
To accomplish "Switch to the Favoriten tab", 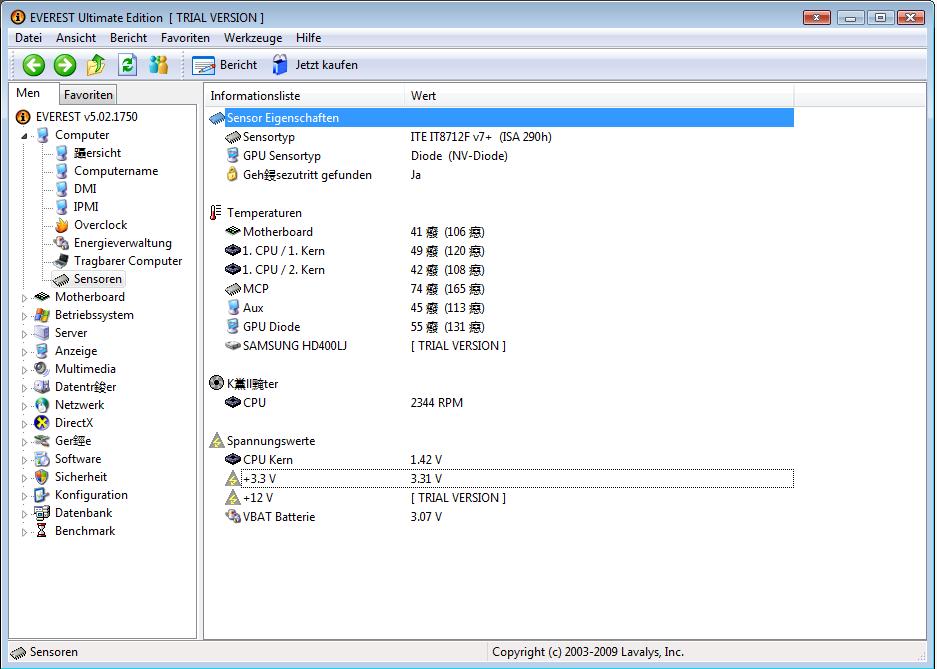I will [88, 95].
